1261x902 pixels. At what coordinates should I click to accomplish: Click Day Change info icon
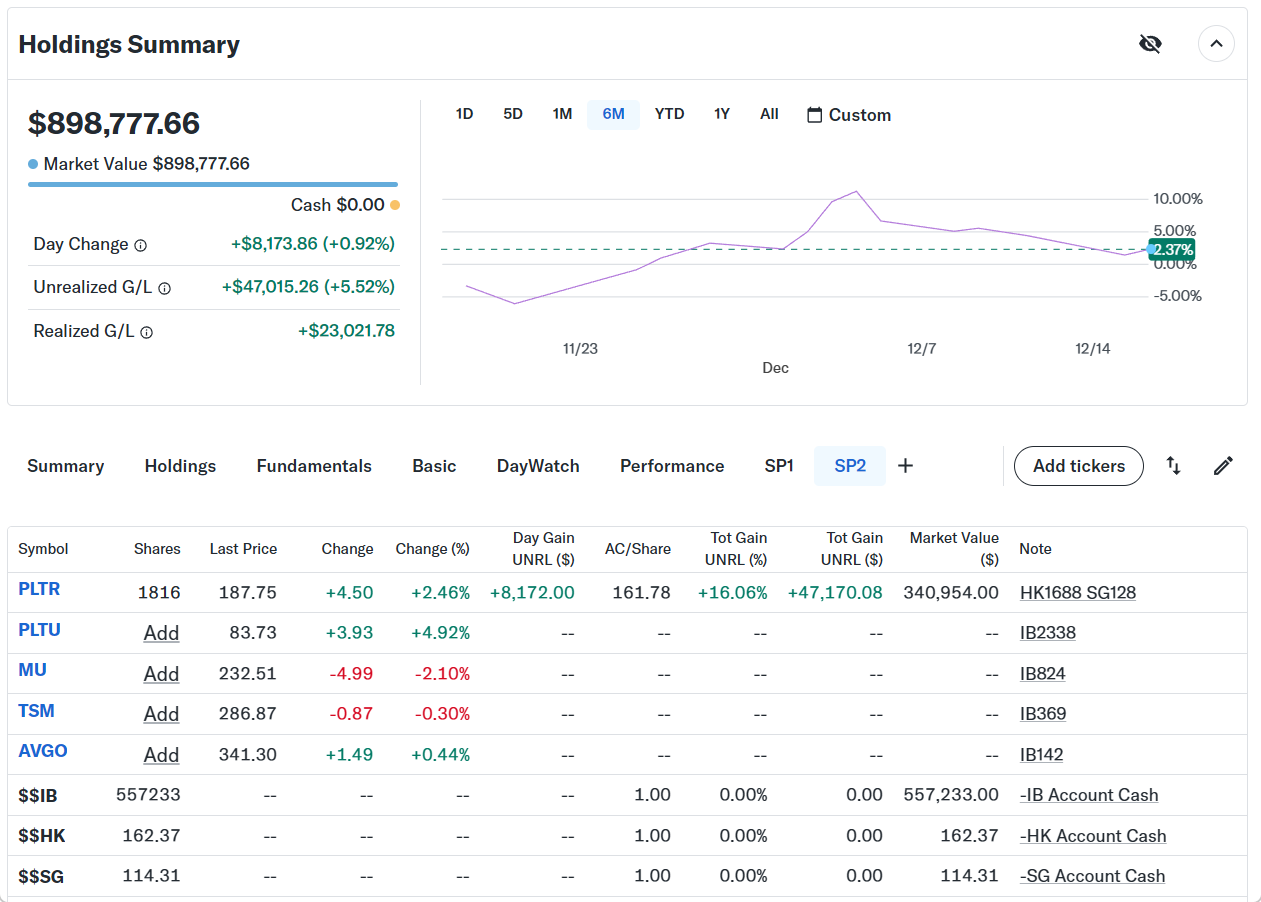141,245
